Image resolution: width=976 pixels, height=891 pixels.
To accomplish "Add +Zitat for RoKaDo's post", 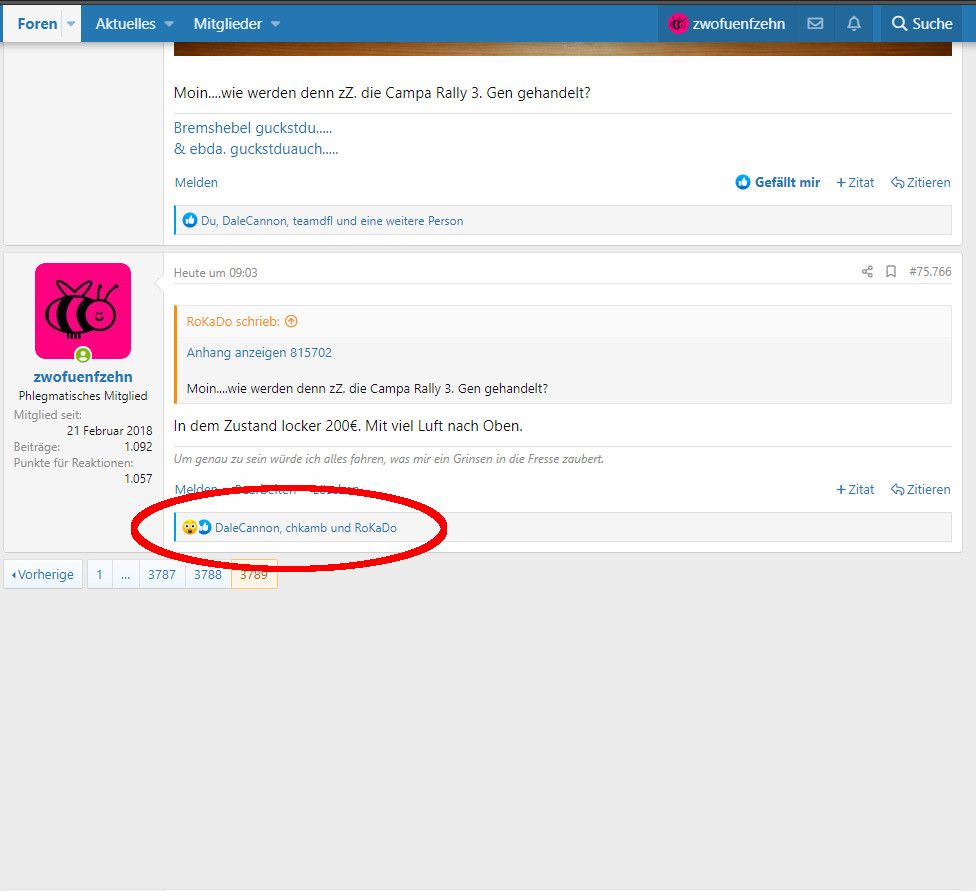I will (855, 182).
